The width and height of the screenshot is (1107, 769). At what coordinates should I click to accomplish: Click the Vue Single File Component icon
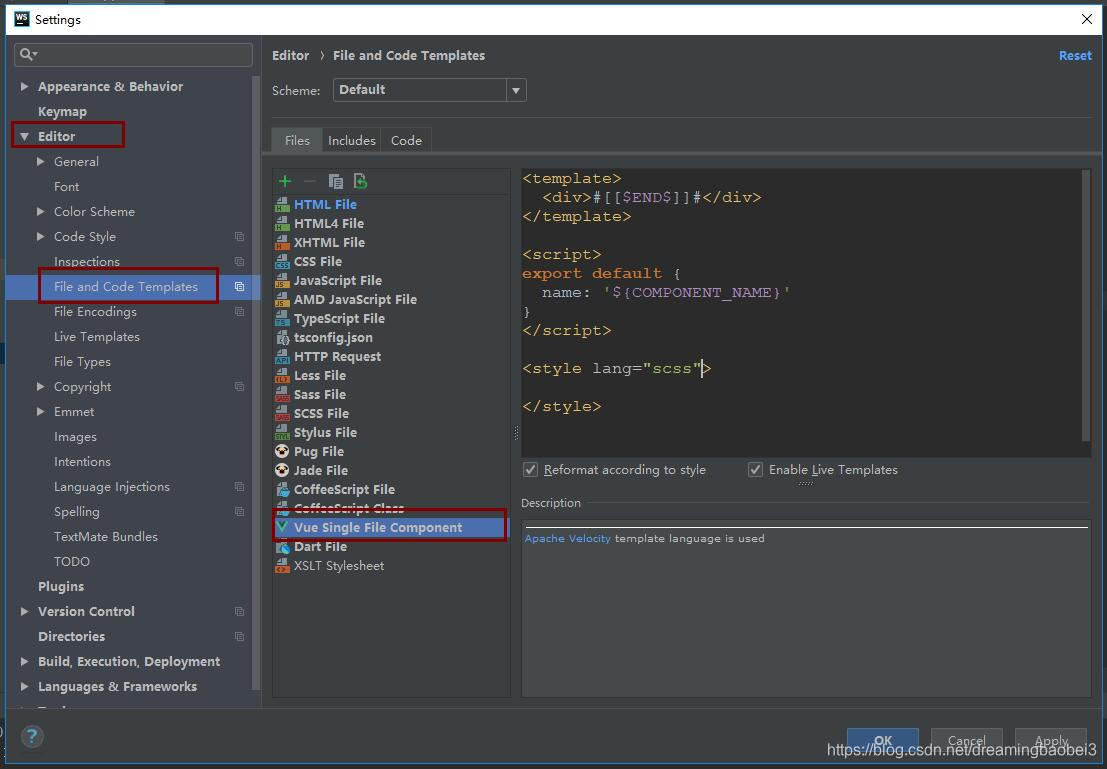(282, 528)
